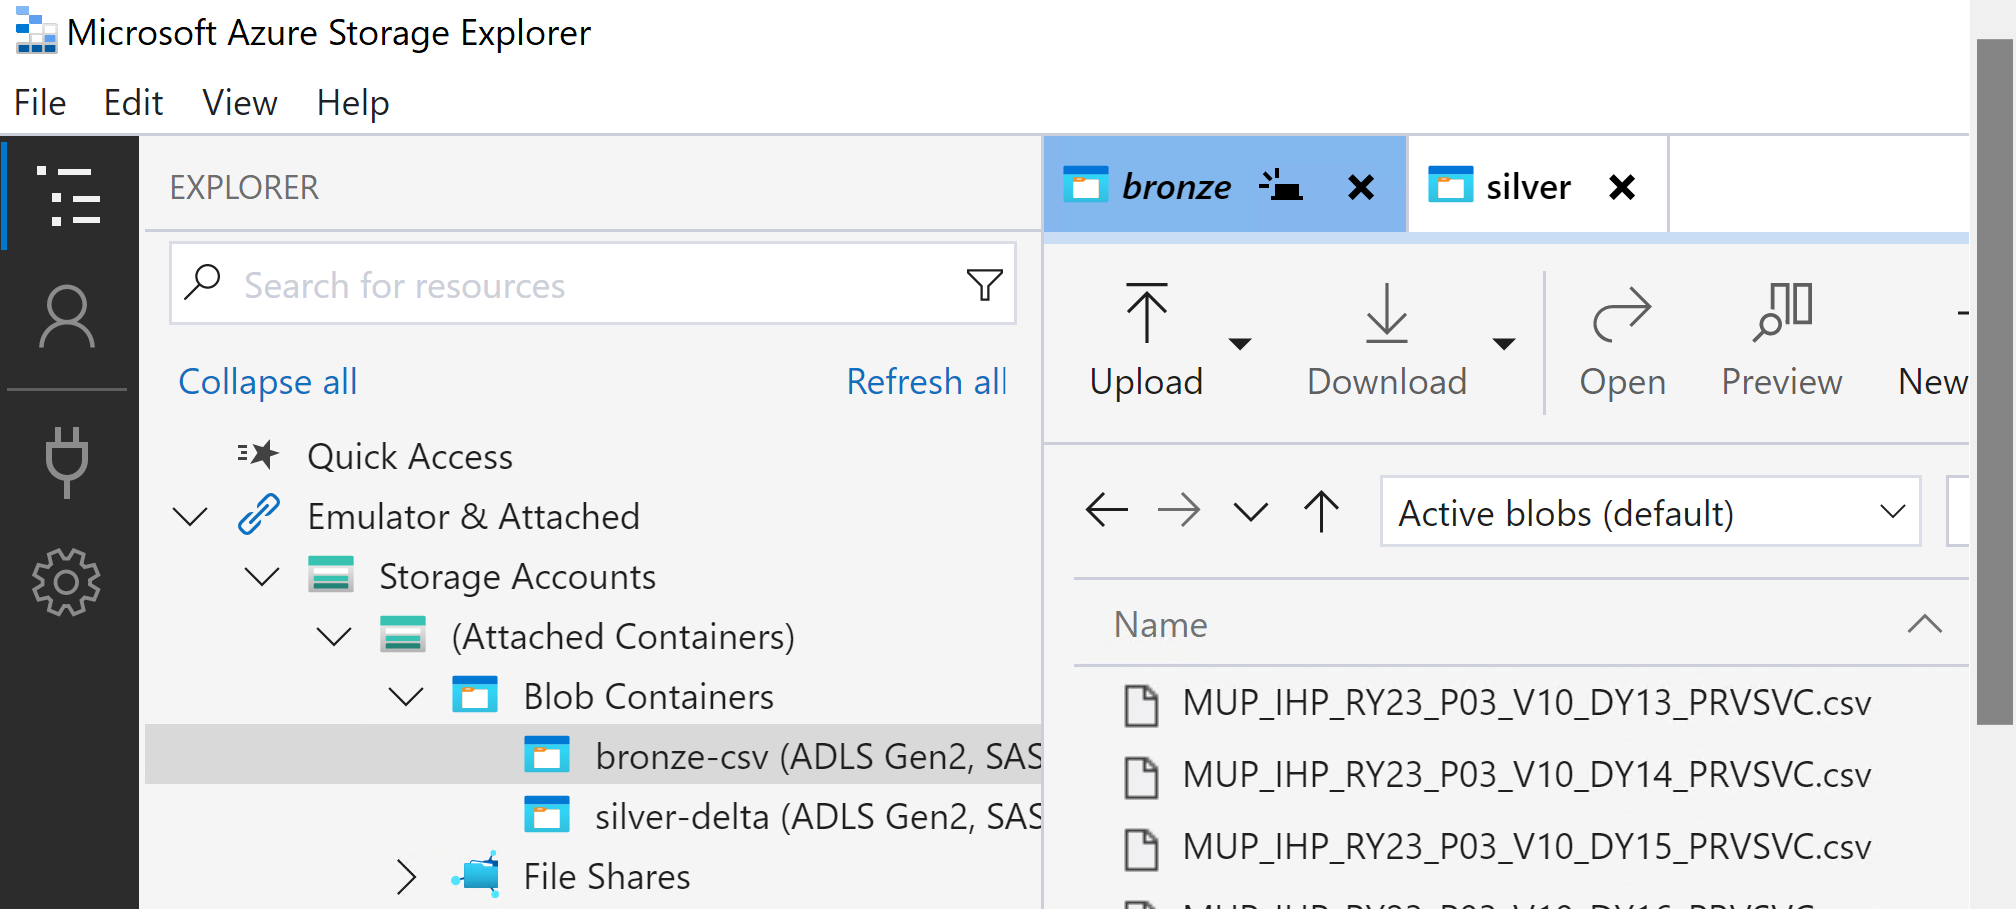The height and width of the screenshot is (909, 2016).
Task: Open the Upload dropdown arrow
Action: point(1240,343)
